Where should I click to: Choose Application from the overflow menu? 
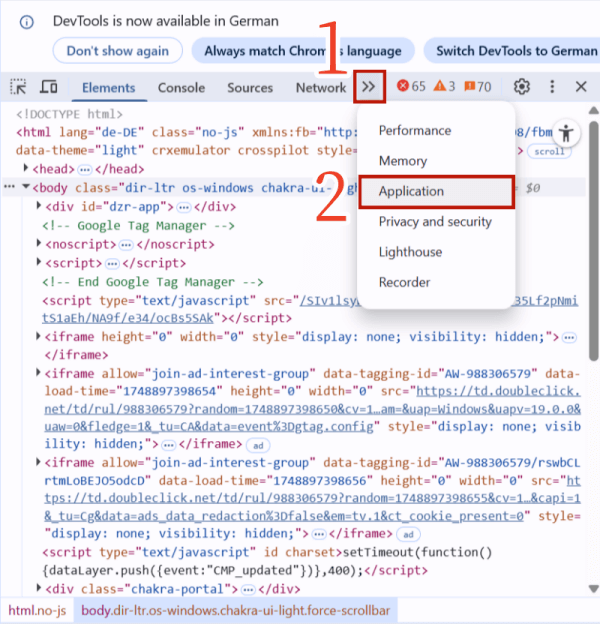(436, 191)
